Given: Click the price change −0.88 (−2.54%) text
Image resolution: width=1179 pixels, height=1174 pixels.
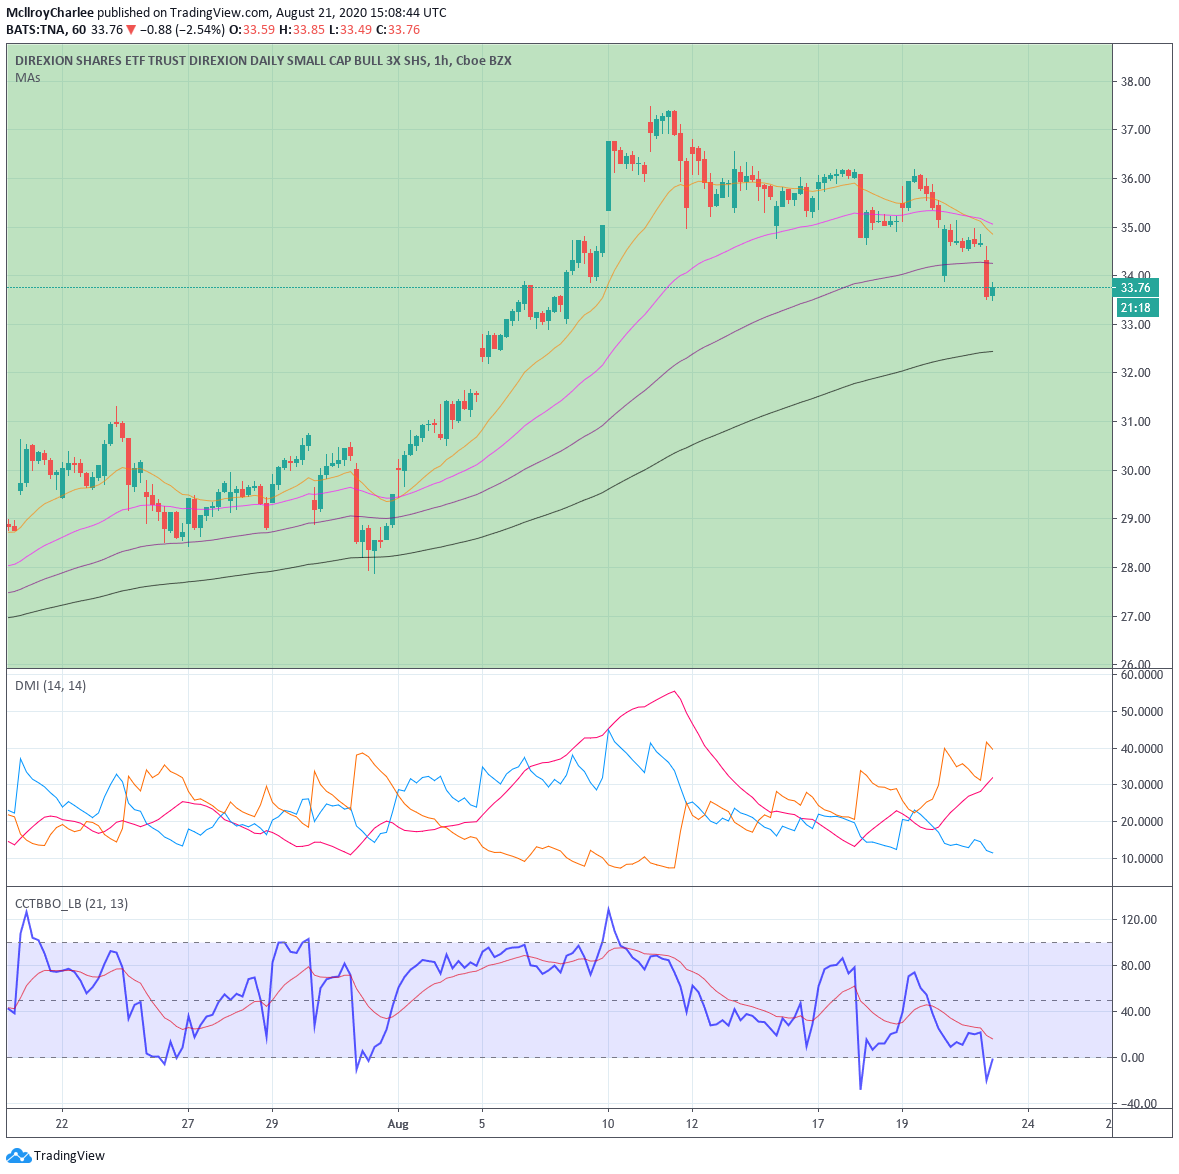Looking at the screenshot, I should coord(182,30).
